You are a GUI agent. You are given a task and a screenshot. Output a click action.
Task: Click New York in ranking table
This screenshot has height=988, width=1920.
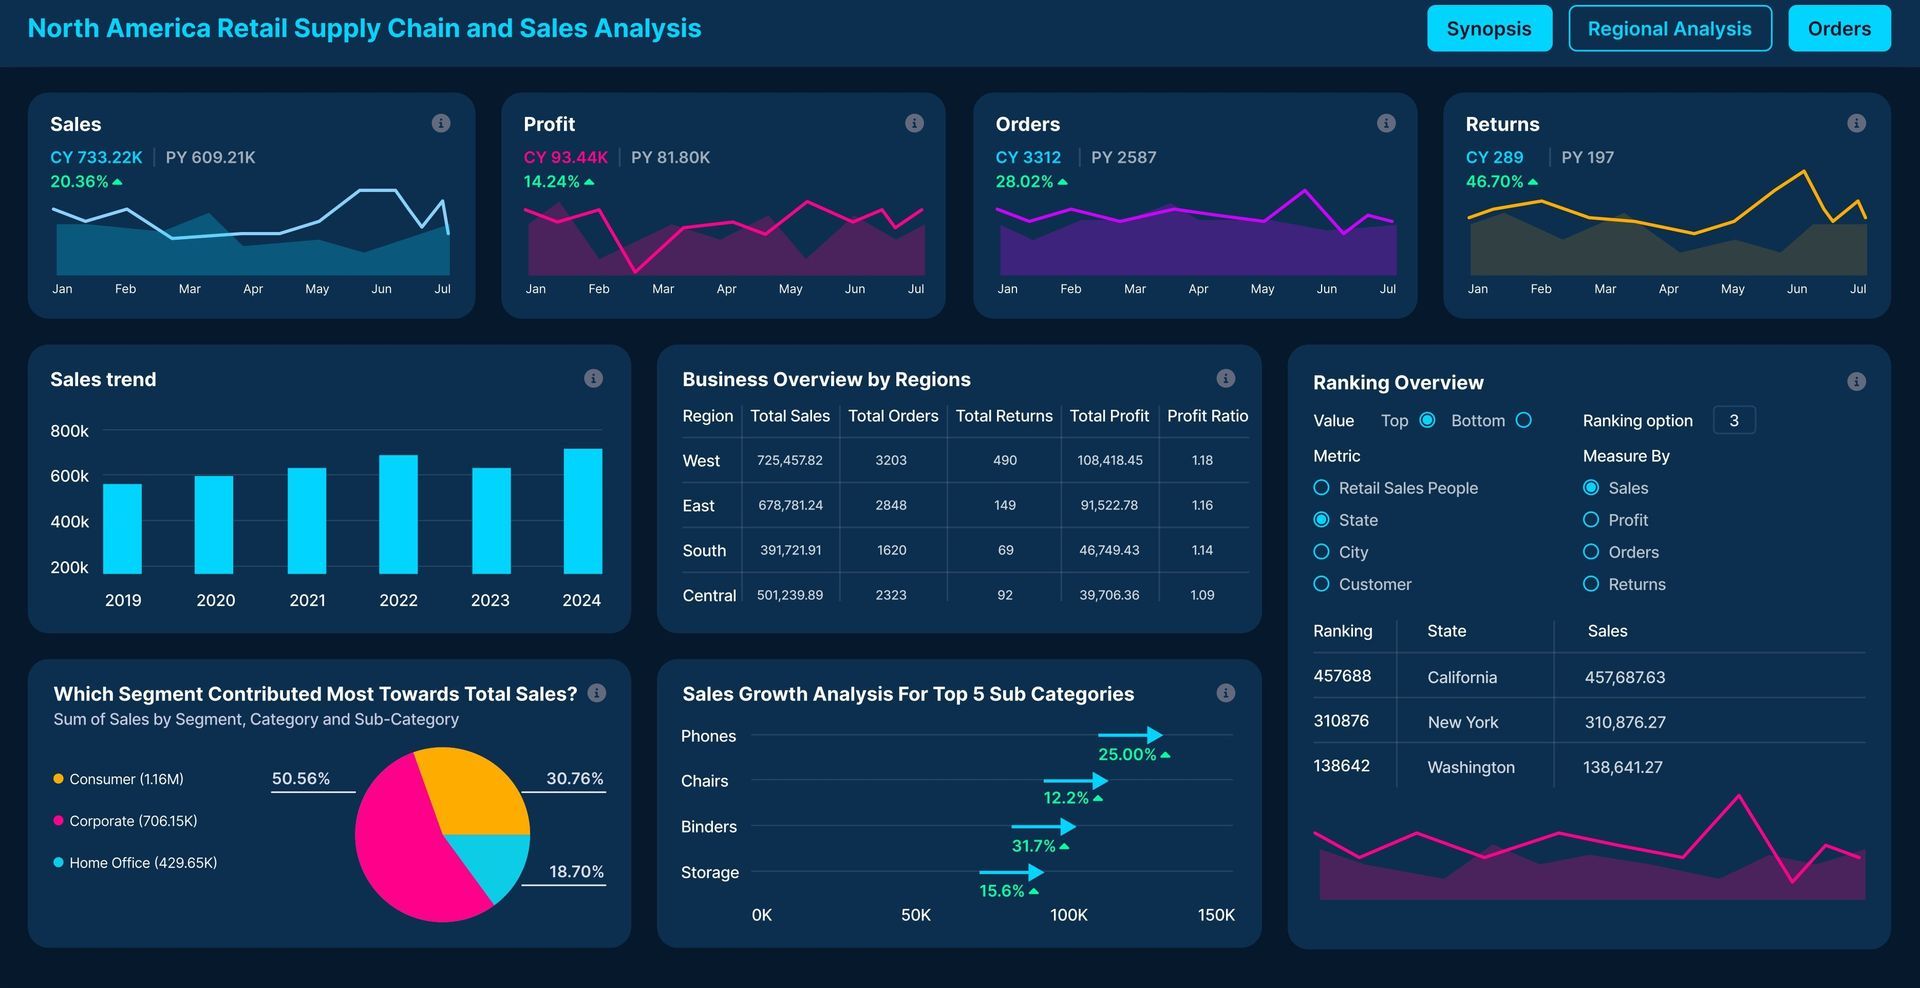coord(1463,722)
